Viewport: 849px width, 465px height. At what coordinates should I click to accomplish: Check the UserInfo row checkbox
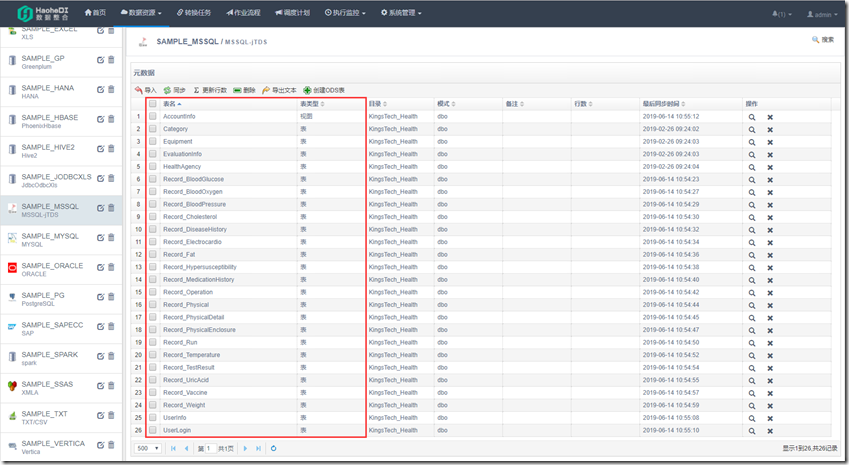point(153,417)
